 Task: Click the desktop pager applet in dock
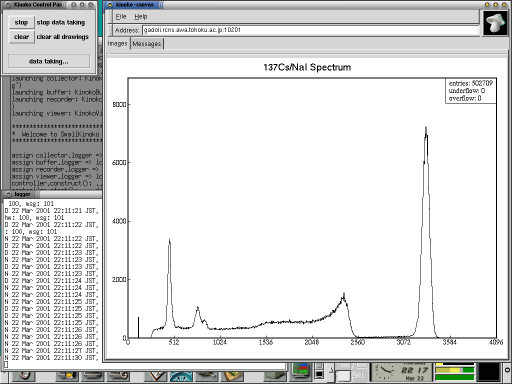[x=350, y=372]
